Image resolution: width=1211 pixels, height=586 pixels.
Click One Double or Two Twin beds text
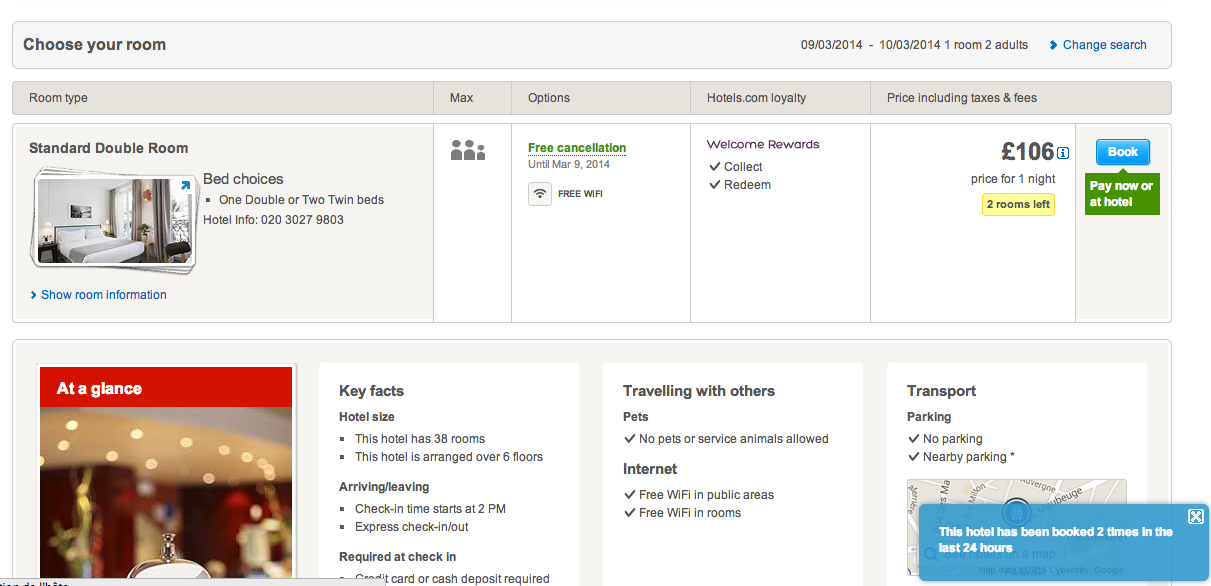[301, 200]
